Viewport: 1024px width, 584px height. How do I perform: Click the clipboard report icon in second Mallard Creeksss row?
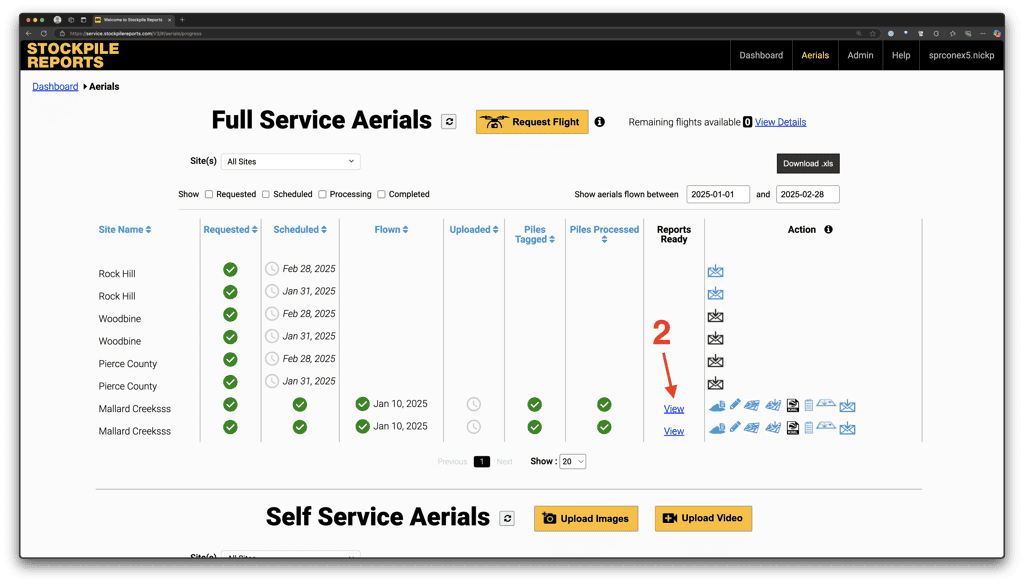tap(809, 428)
